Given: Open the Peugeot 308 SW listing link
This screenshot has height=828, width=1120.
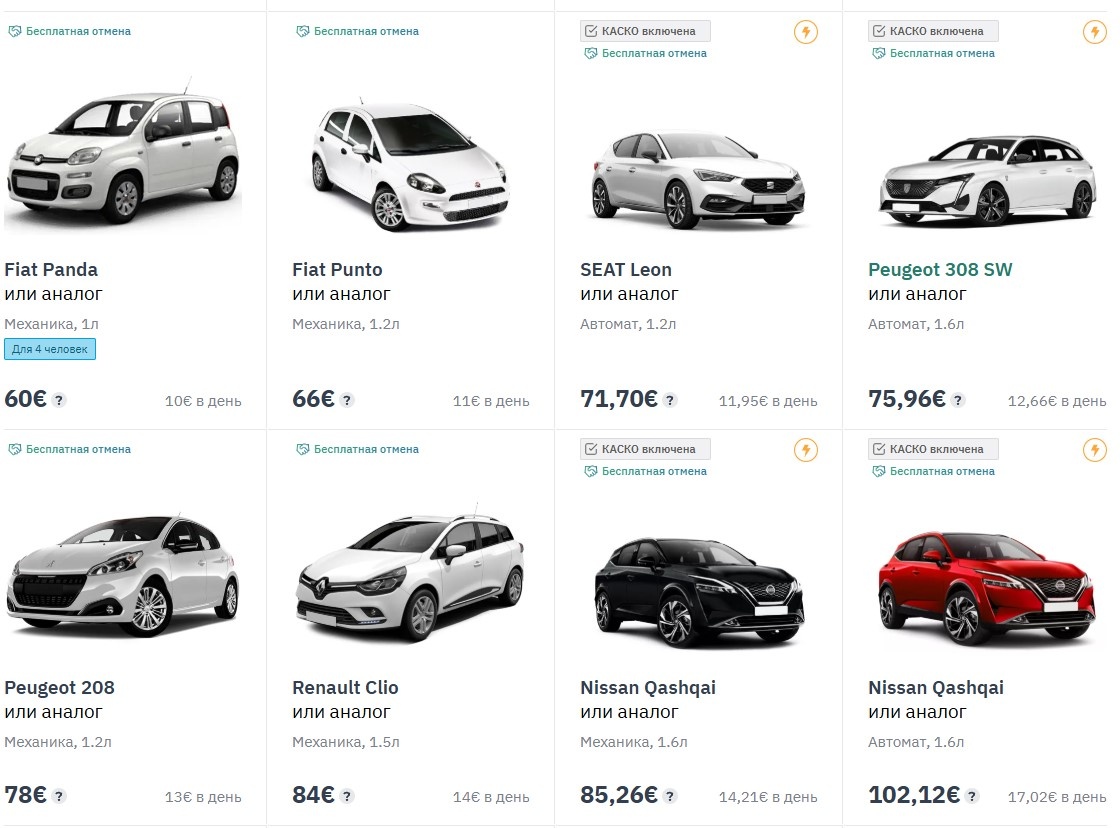Looking at the screenshot, I should click(940, 269).
